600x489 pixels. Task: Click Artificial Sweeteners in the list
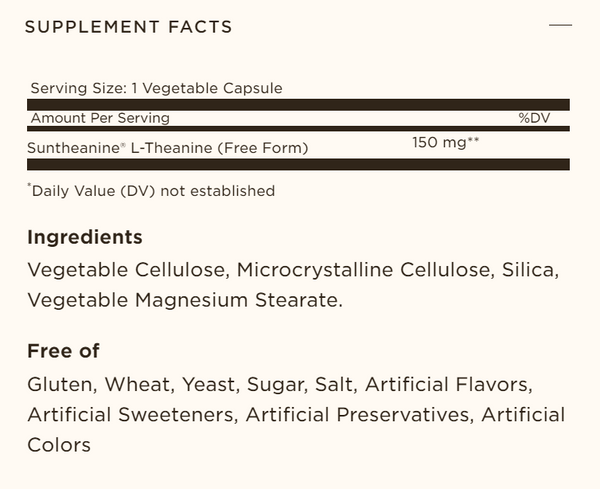point(130,415)
